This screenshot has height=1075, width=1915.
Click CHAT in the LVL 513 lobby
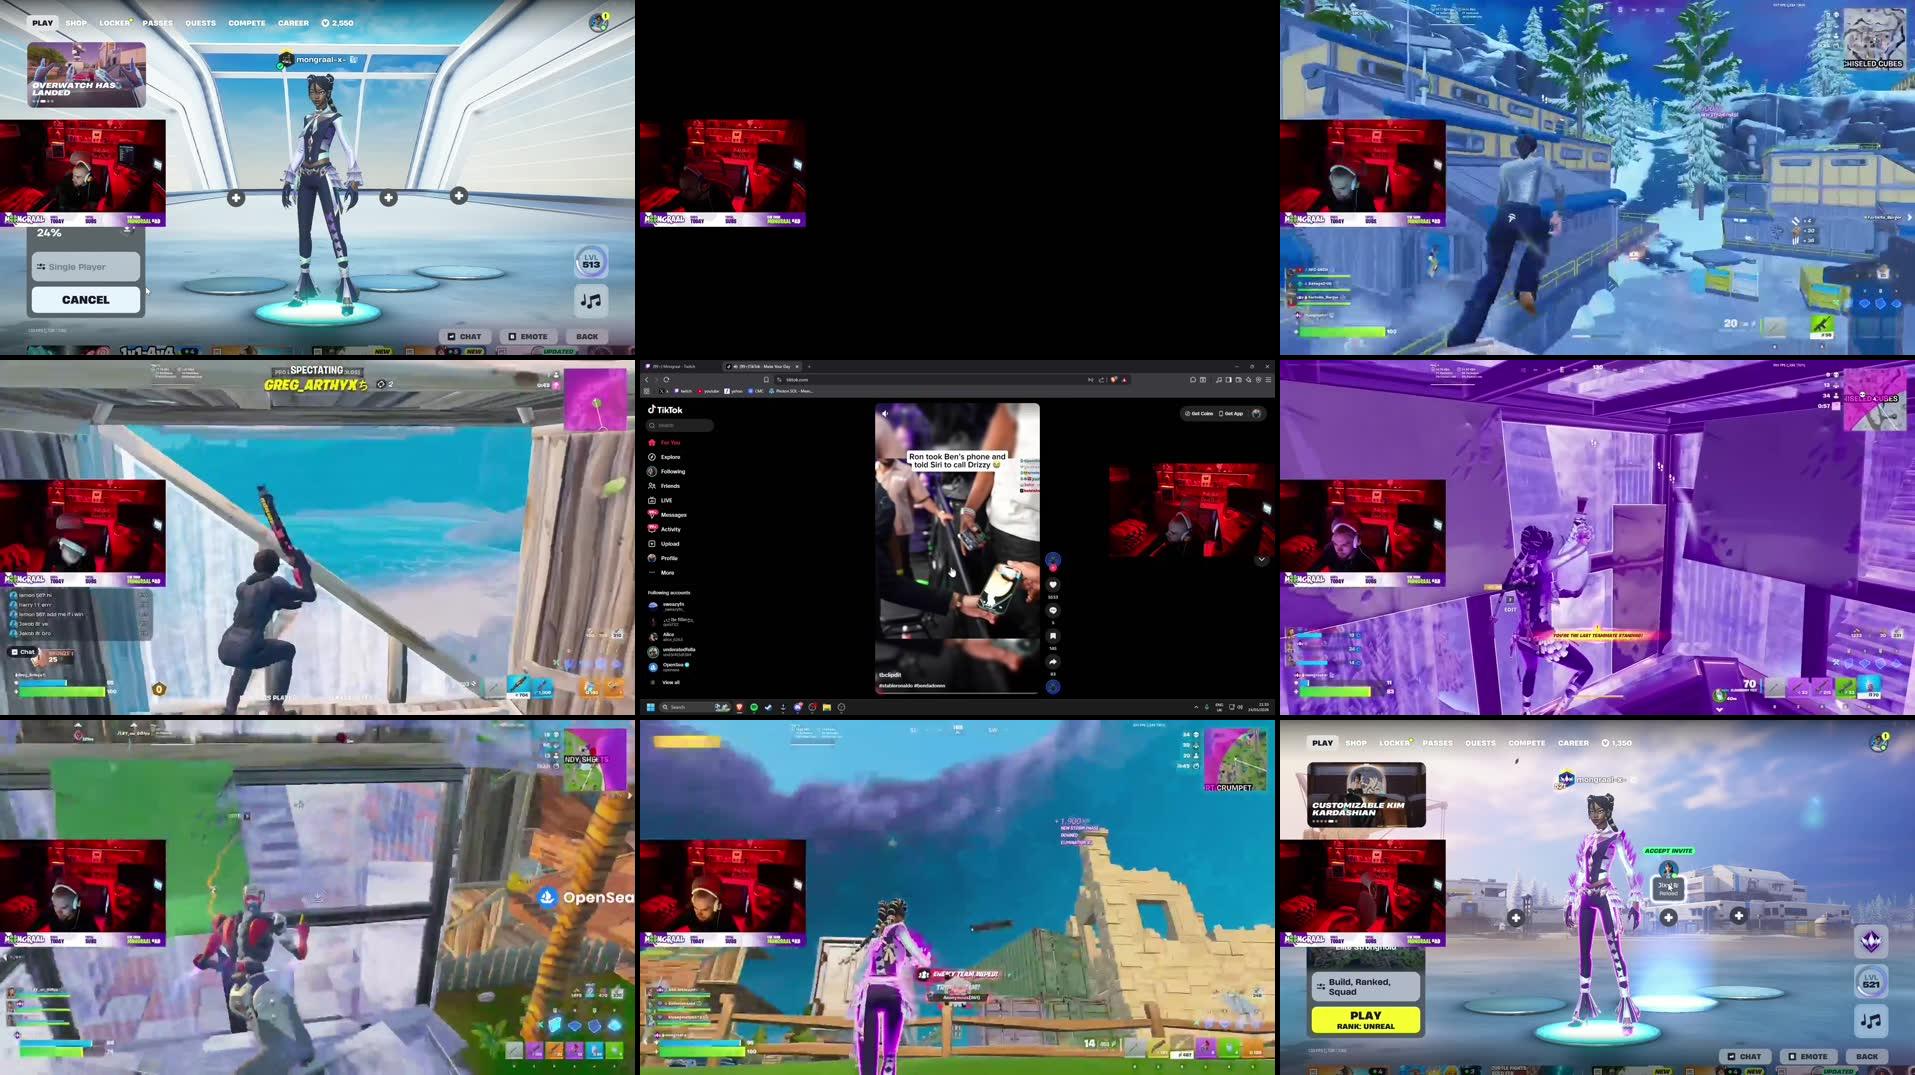464,337
